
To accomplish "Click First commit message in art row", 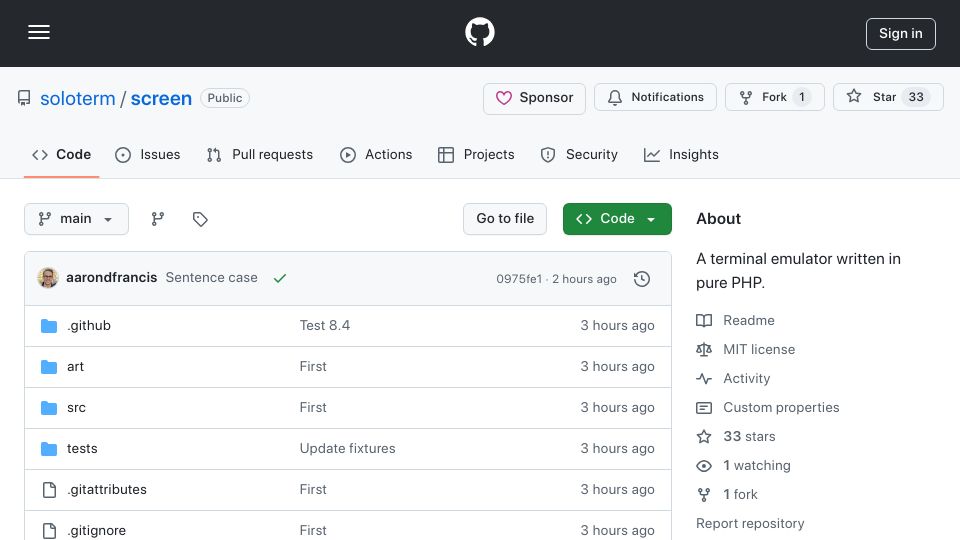I will click(x=313, y=367).
